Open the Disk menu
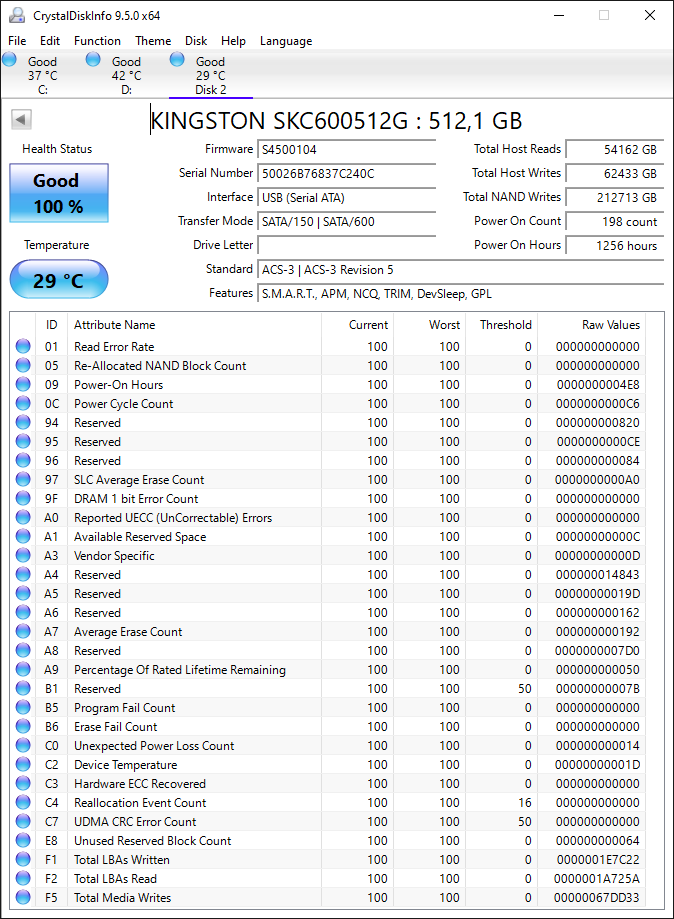This screenshot has width=674, height=919. click(196, 41)
